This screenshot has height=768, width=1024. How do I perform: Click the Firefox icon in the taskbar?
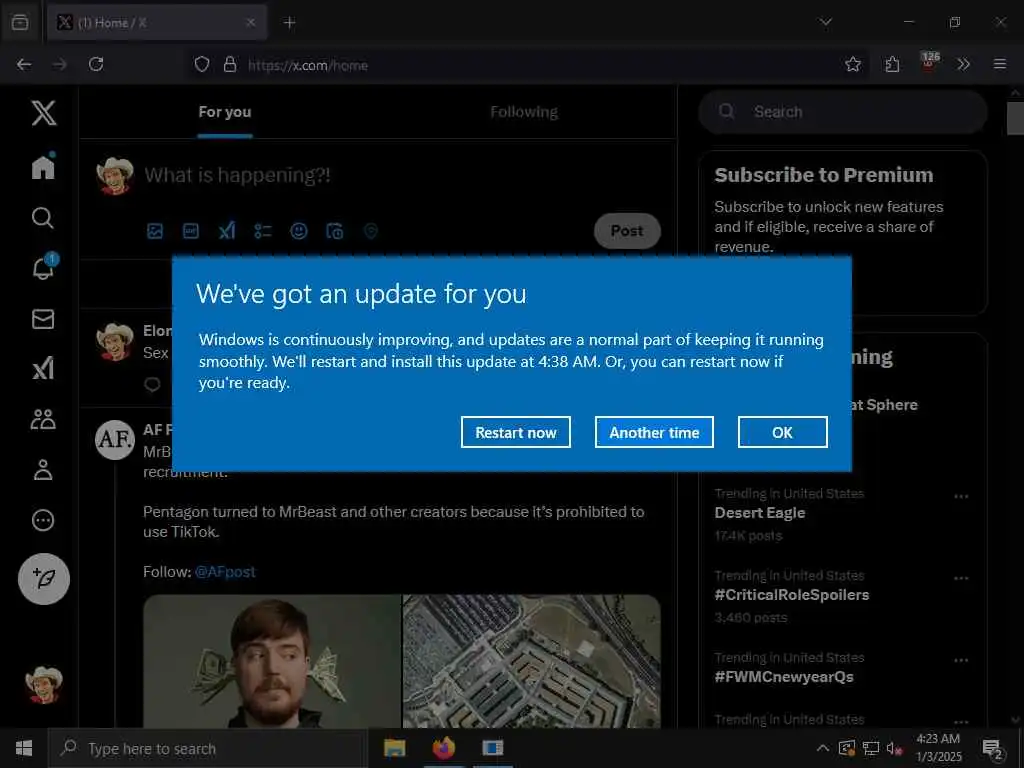point(443,748)
